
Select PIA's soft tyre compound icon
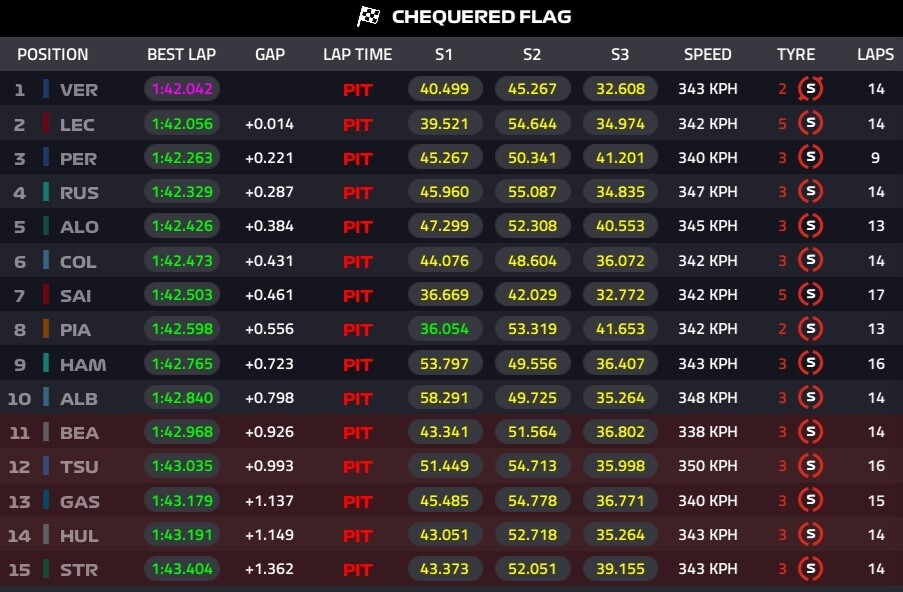811,330
